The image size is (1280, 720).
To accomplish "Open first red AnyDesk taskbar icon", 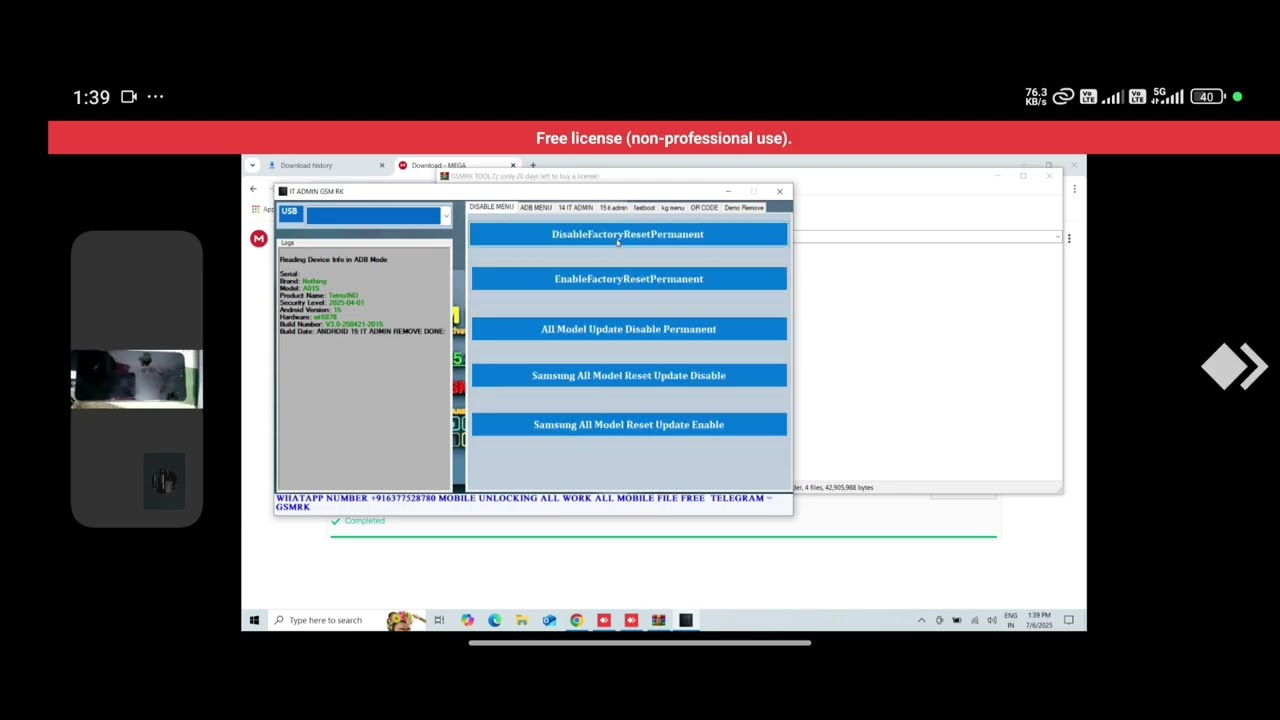I will click(x=604, y=620).
